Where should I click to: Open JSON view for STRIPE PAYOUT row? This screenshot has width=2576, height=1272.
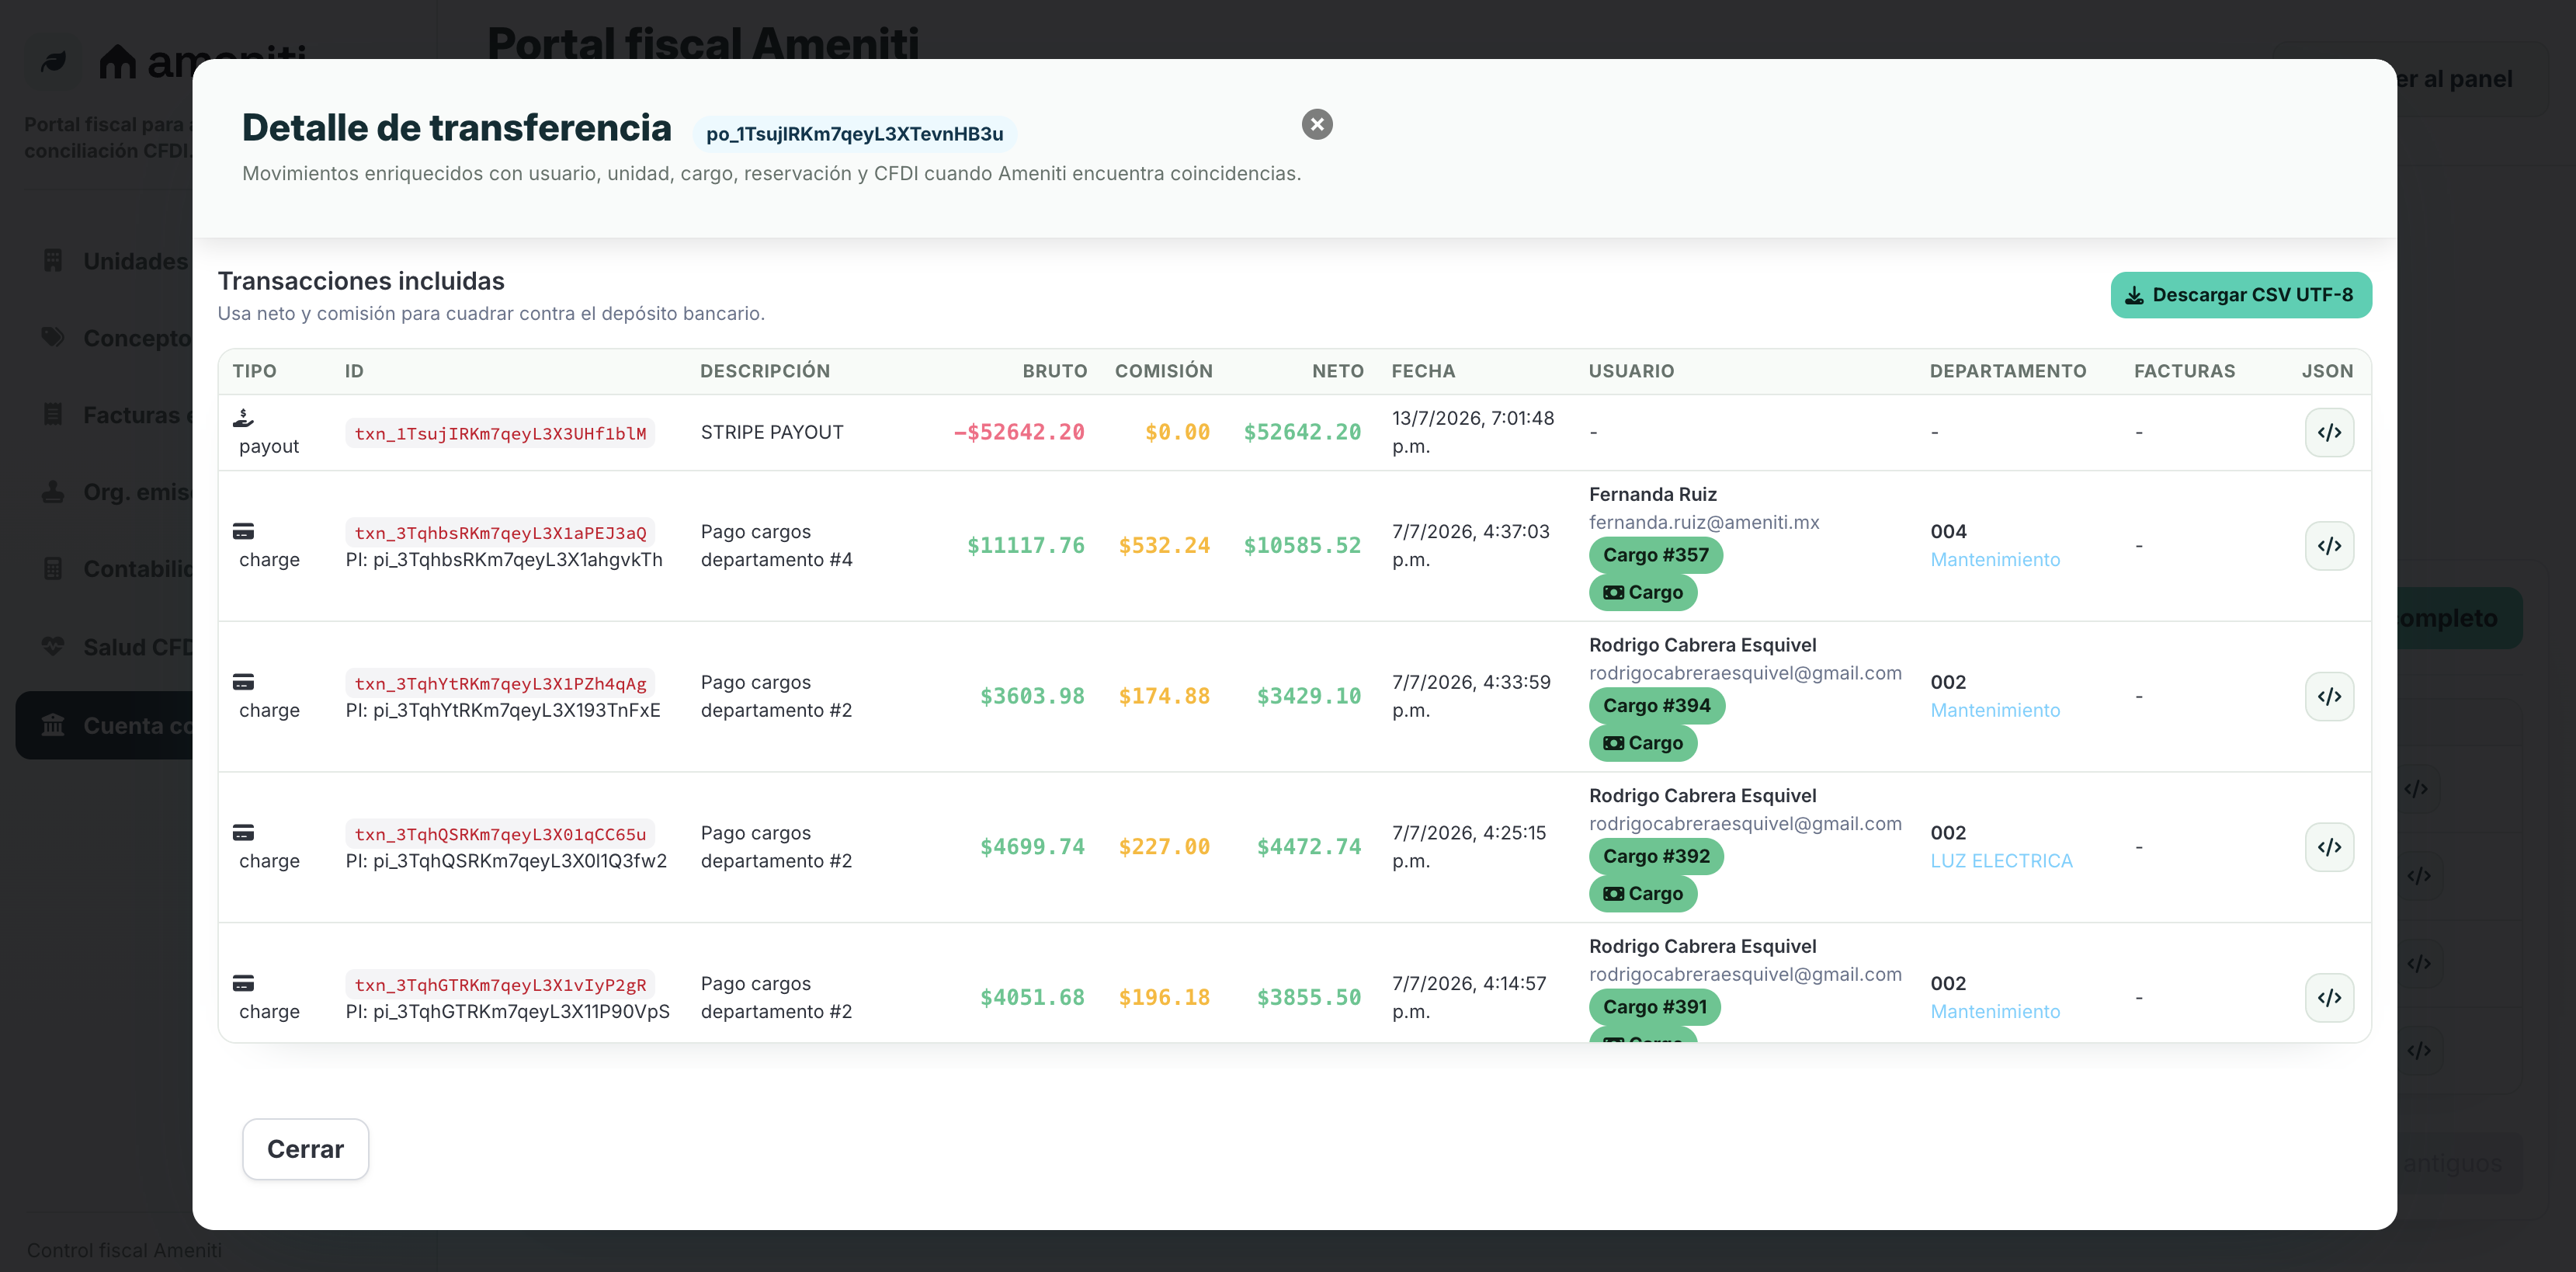pos(2329,432)
